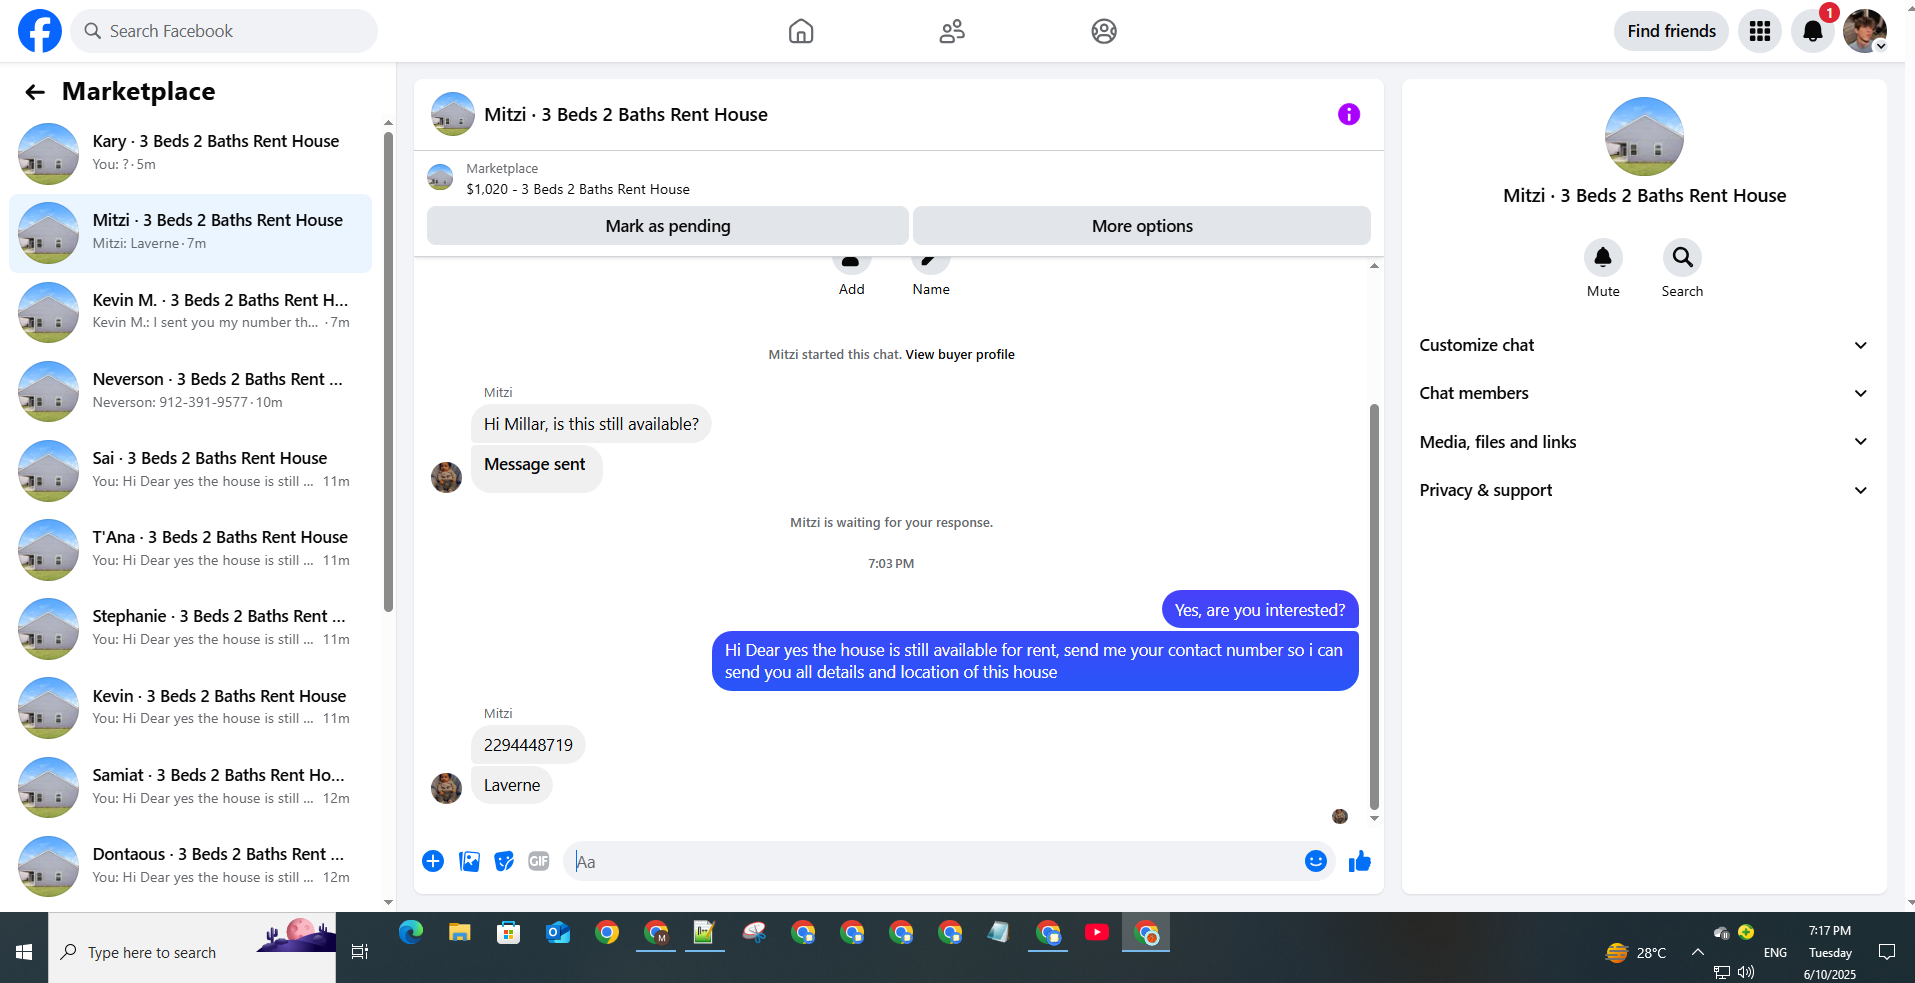
Task: Click the conversation list scrollbar
Action: point(388,370)
